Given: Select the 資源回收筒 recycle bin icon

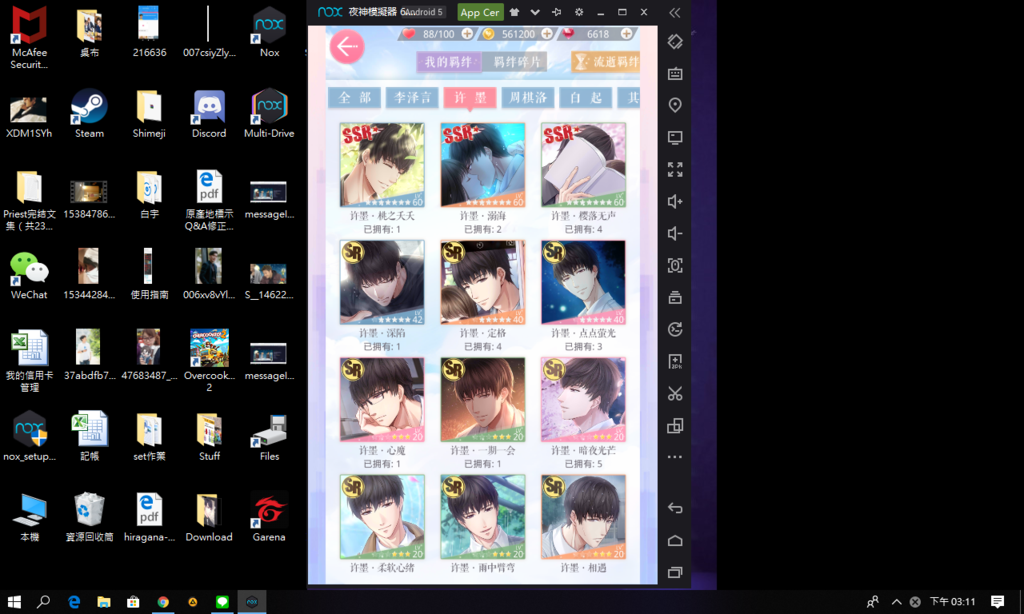Looking at the screenshot, I should (89, 517).
